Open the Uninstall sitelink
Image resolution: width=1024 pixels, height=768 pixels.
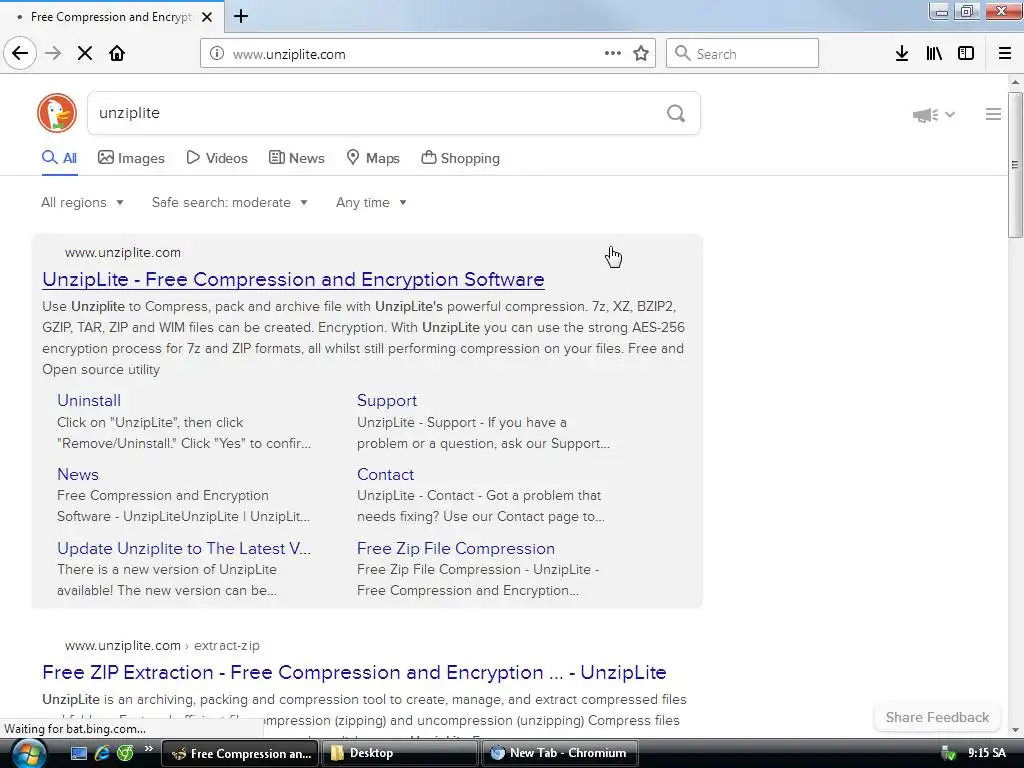(89, 400)
